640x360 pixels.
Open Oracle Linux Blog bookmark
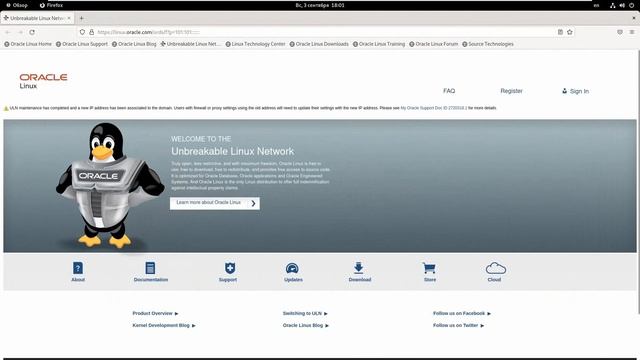(x=134, y=44)
